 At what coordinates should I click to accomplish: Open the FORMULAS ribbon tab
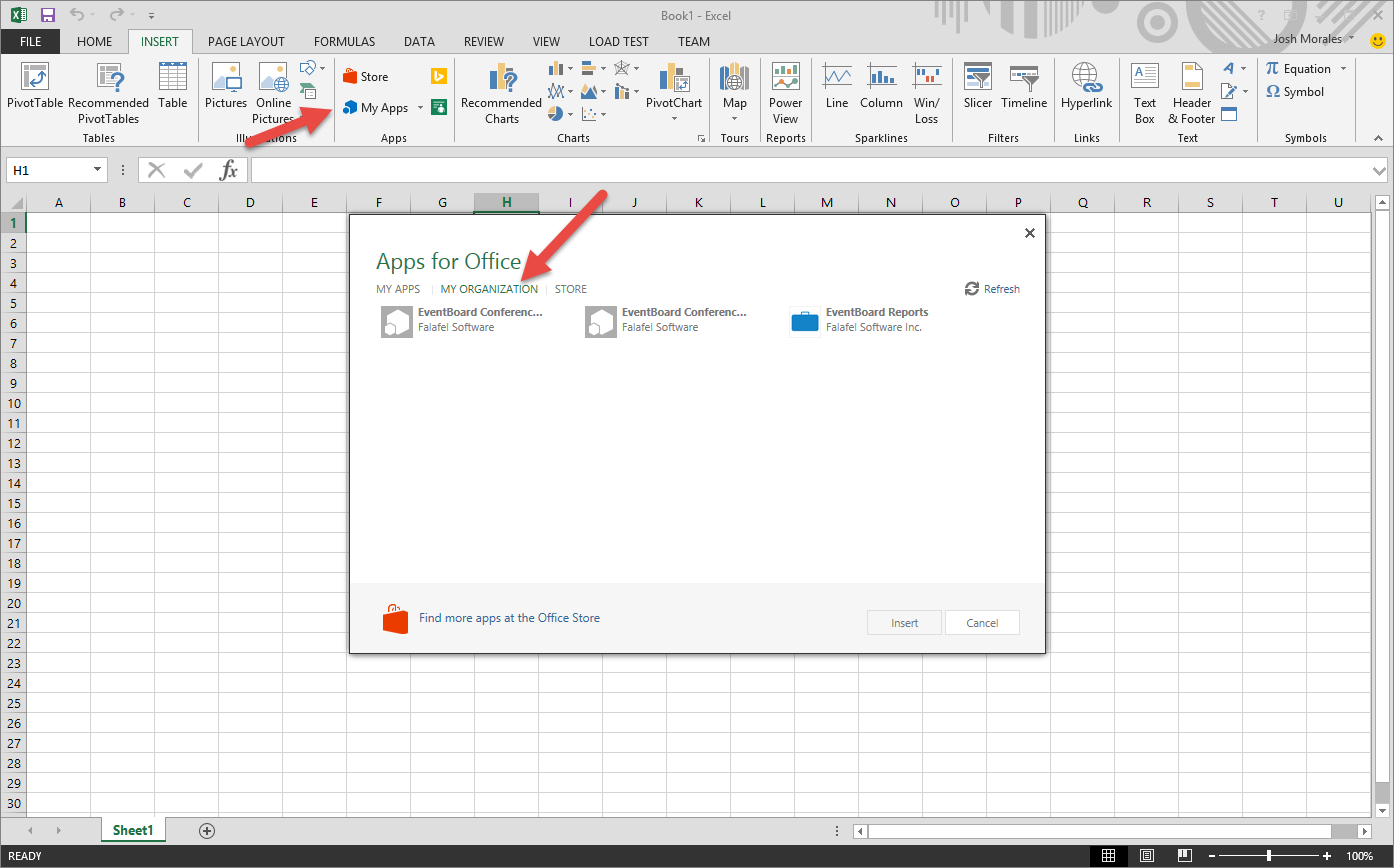(x=344, y=41)
